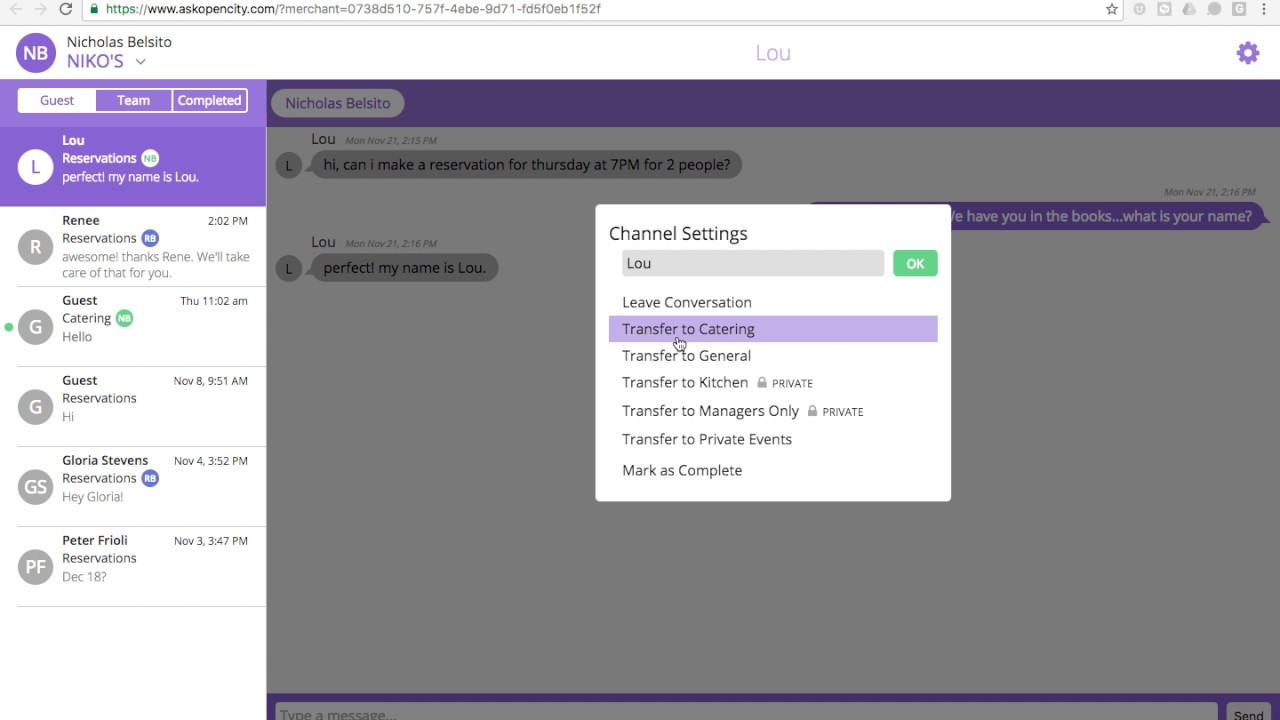1280x720 pixels.
Task: Choose Transfer to Private Events
Action: (x=707, y=439)
